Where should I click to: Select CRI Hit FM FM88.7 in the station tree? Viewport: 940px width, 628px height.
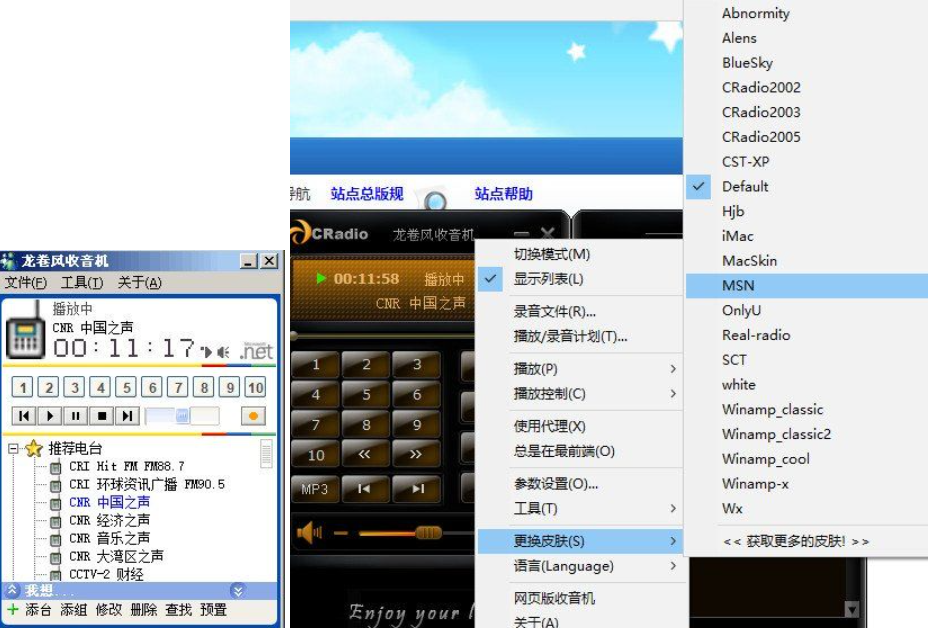click(x=126, y=466)
